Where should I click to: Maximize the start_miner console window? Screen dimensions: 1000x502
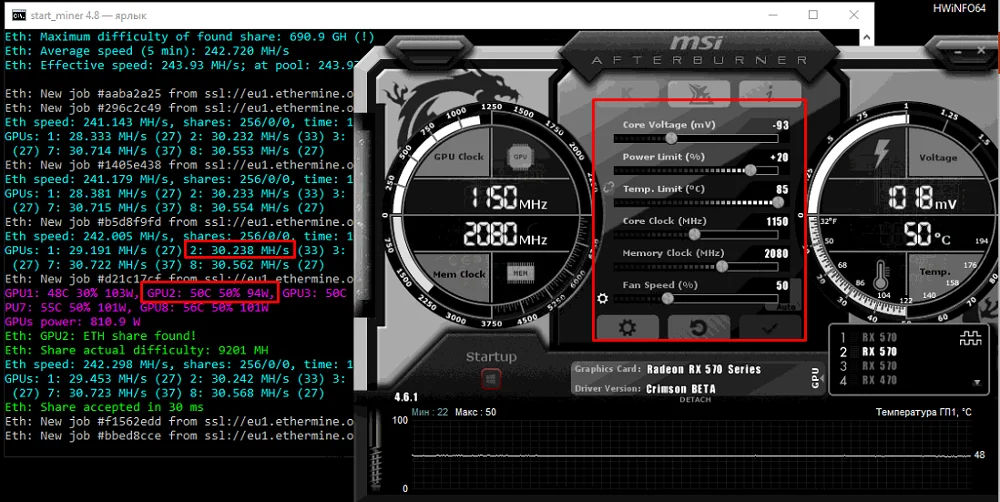pyautogui.click(x=813, y=15)
